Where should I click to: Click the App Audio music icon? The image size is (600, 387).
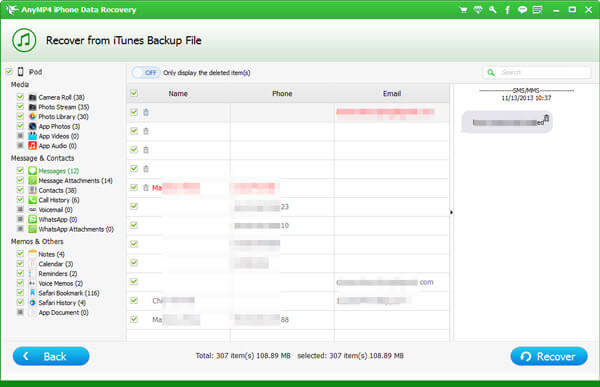pos(33,145)
